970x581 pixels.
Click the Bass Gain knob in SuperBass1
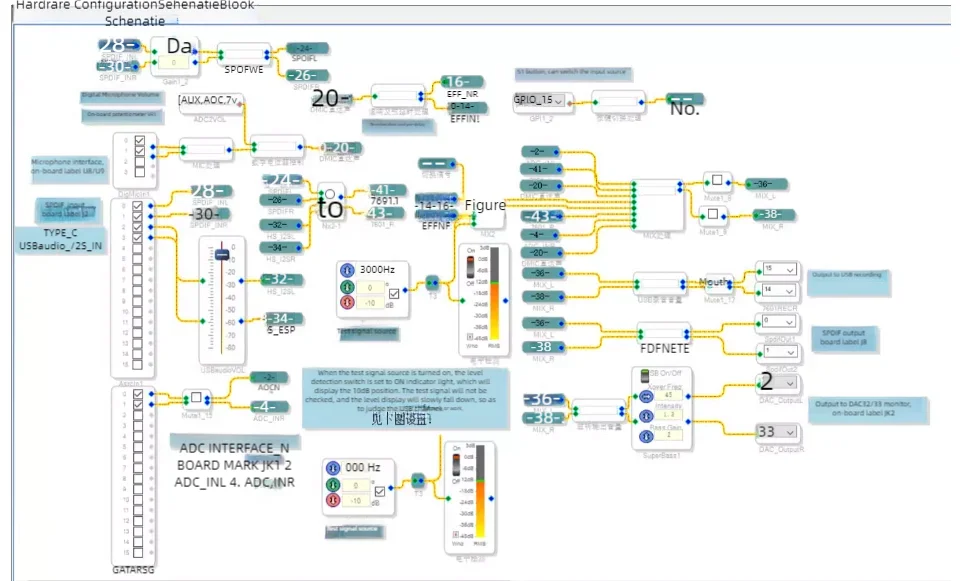(x=646, y=436)
